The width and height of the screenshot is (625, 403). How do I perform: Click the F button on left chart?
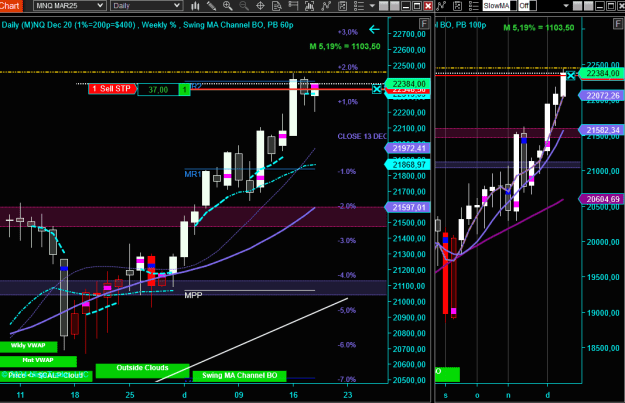pyautogui.click(x=424, y=24)
